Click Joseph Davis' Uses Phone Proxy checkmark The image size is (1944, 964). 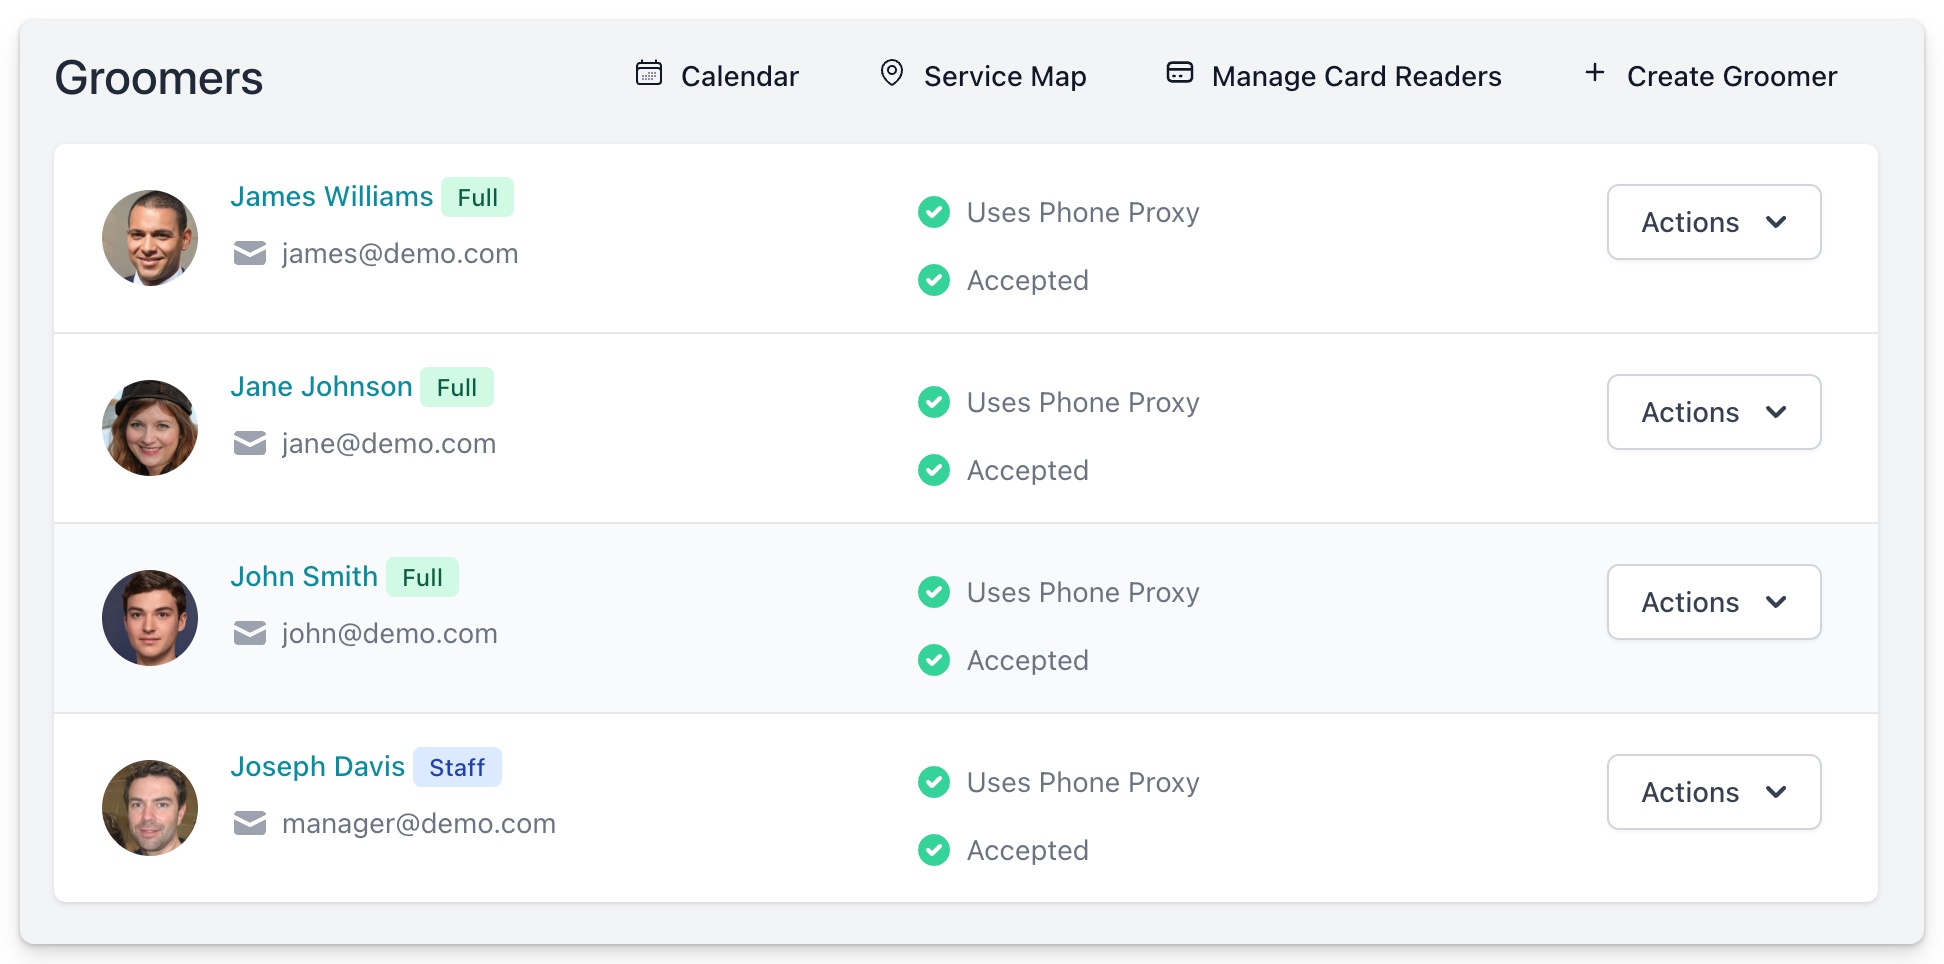934,782
